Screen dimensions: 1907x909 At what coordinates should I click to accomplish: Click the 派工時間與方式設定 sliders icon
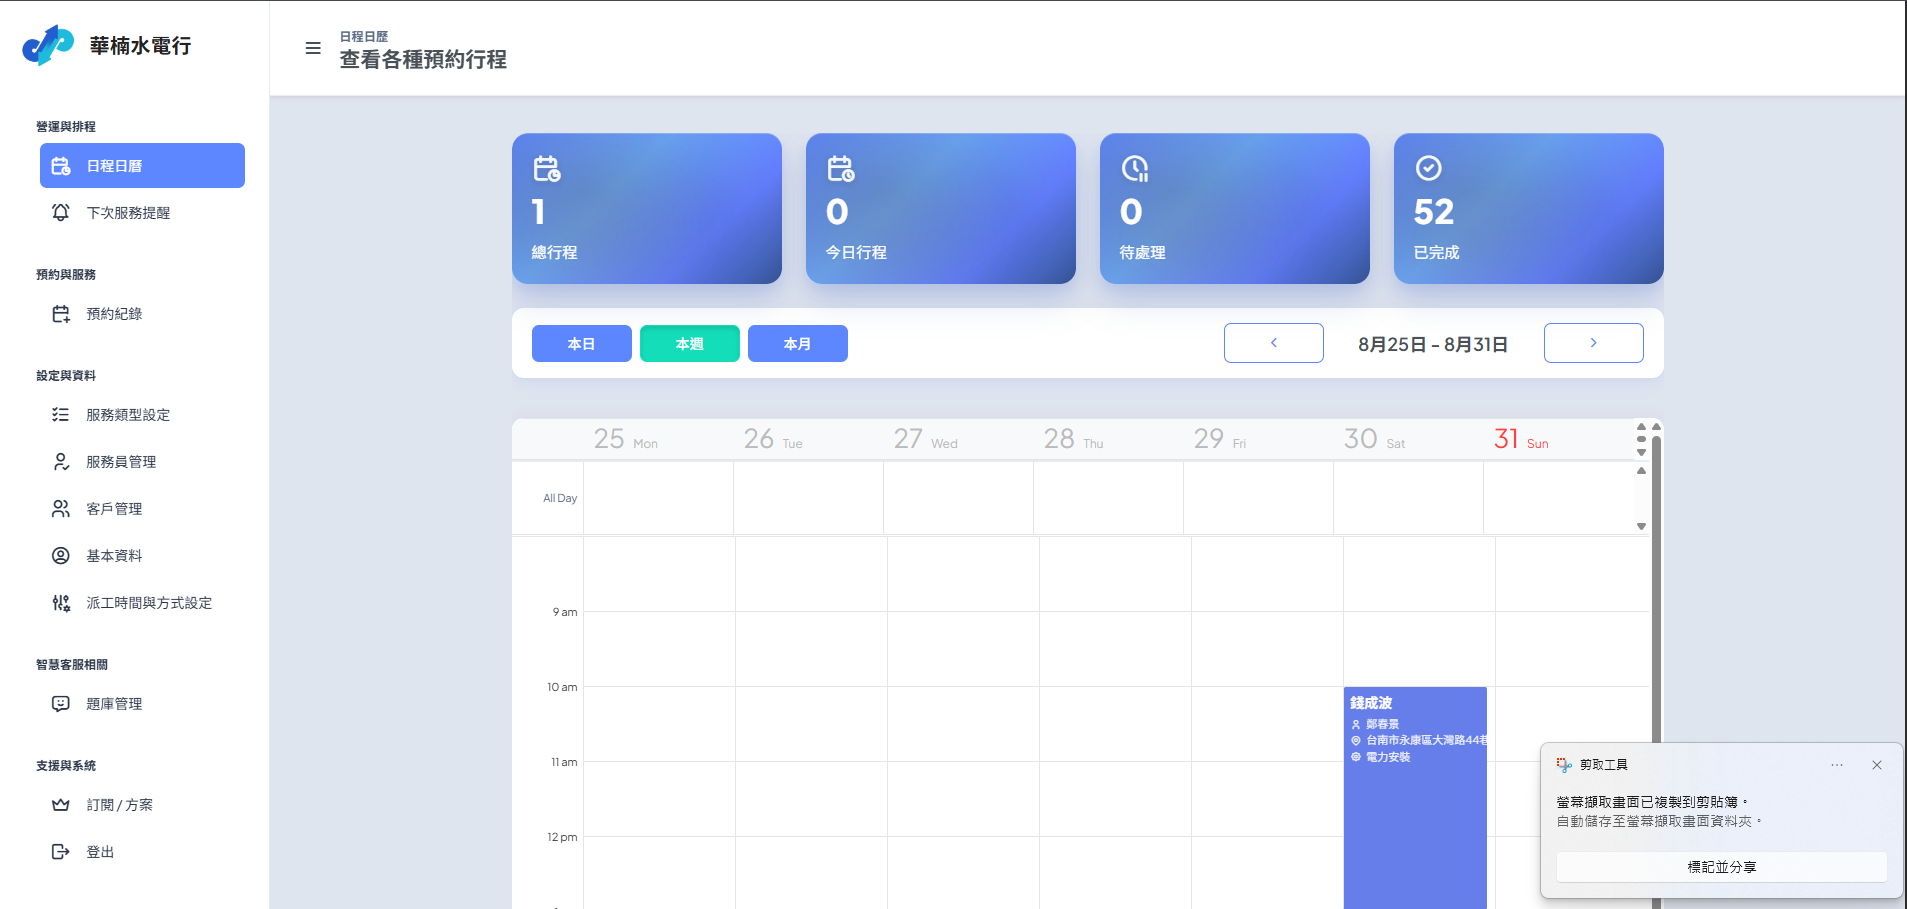[60, 603]
